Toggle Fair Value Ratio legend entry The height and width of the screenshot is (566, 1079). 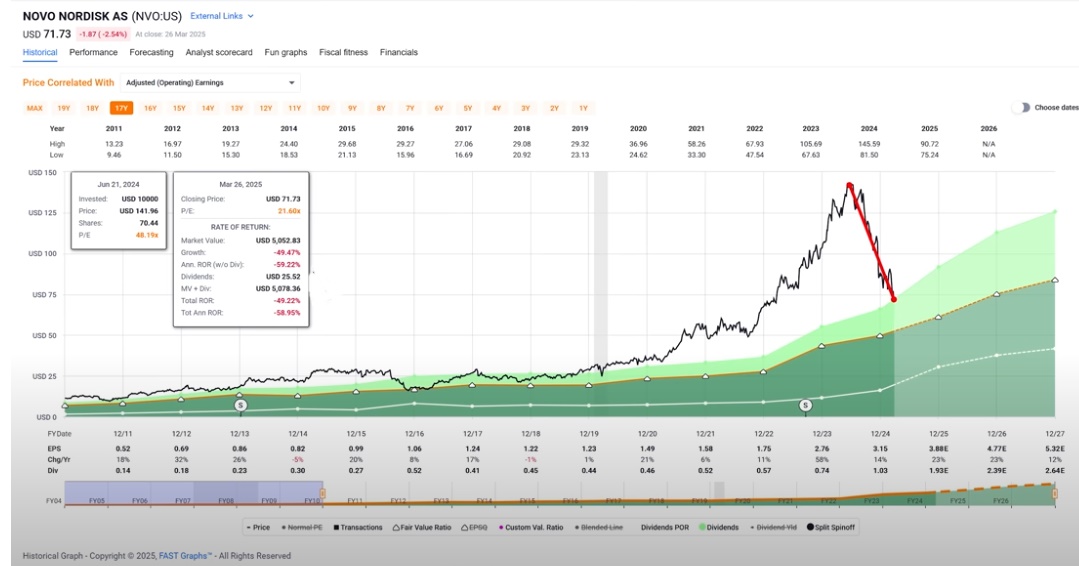pyautogui.click(x=422, y=527)
